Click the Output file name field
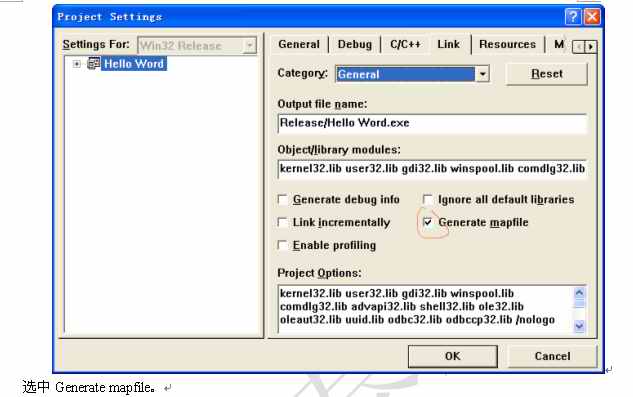Viewport: 633px width, 397px height. [432, 123]
